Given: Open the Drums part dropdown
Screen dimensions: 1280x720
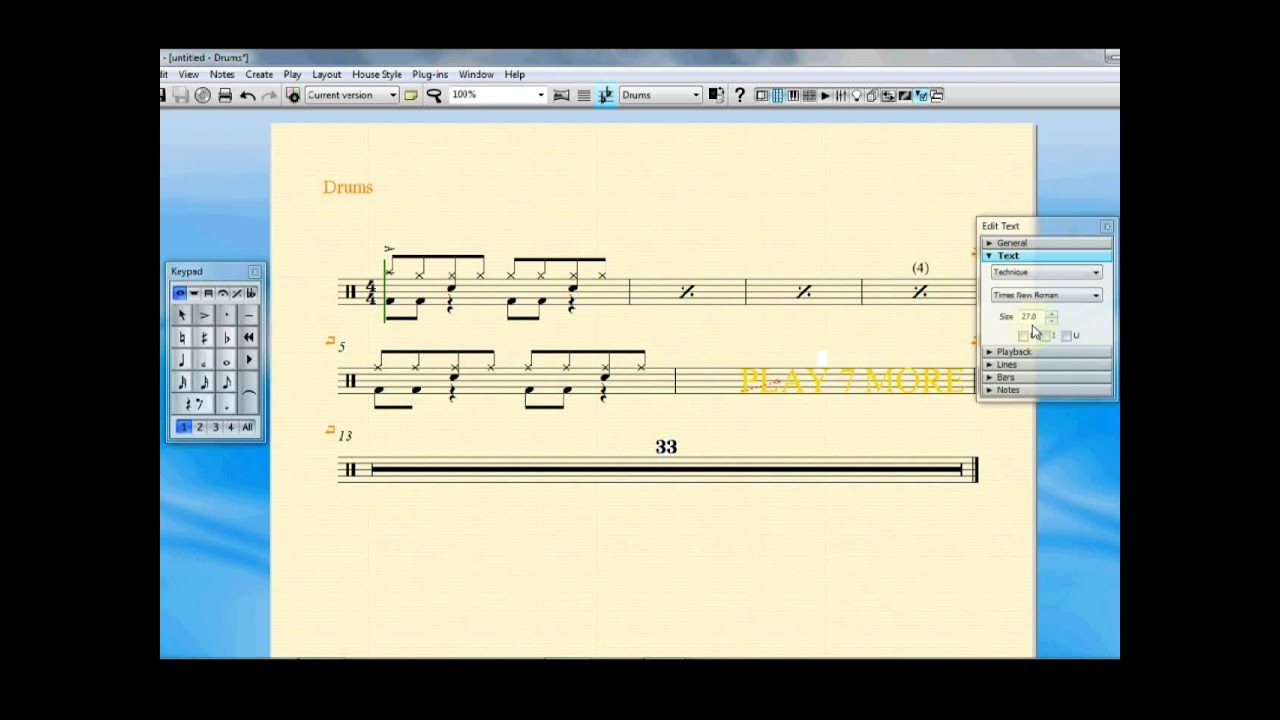Looking at the screenshot, I should pyautogui.click(x=661, y=95).
